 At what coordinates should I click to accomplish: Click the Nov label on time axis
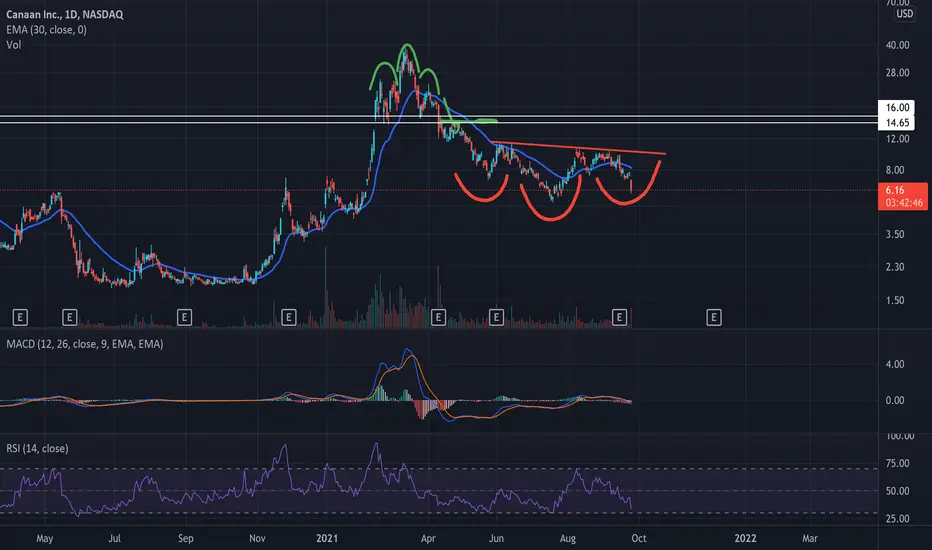257,539
